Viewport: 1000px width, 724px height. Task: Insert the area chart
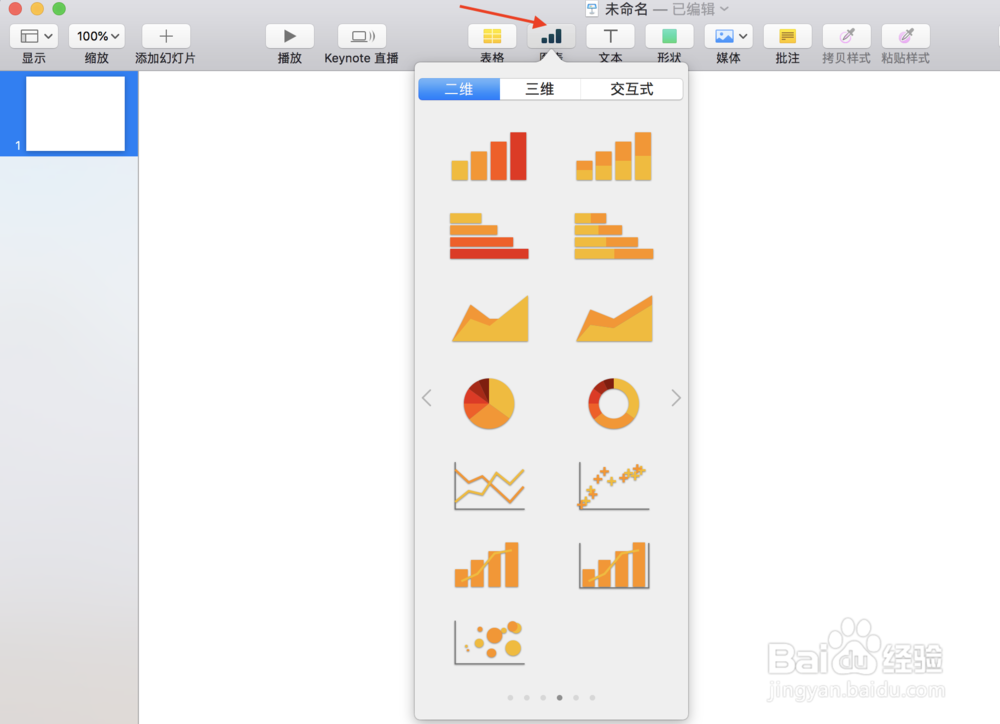490,318
